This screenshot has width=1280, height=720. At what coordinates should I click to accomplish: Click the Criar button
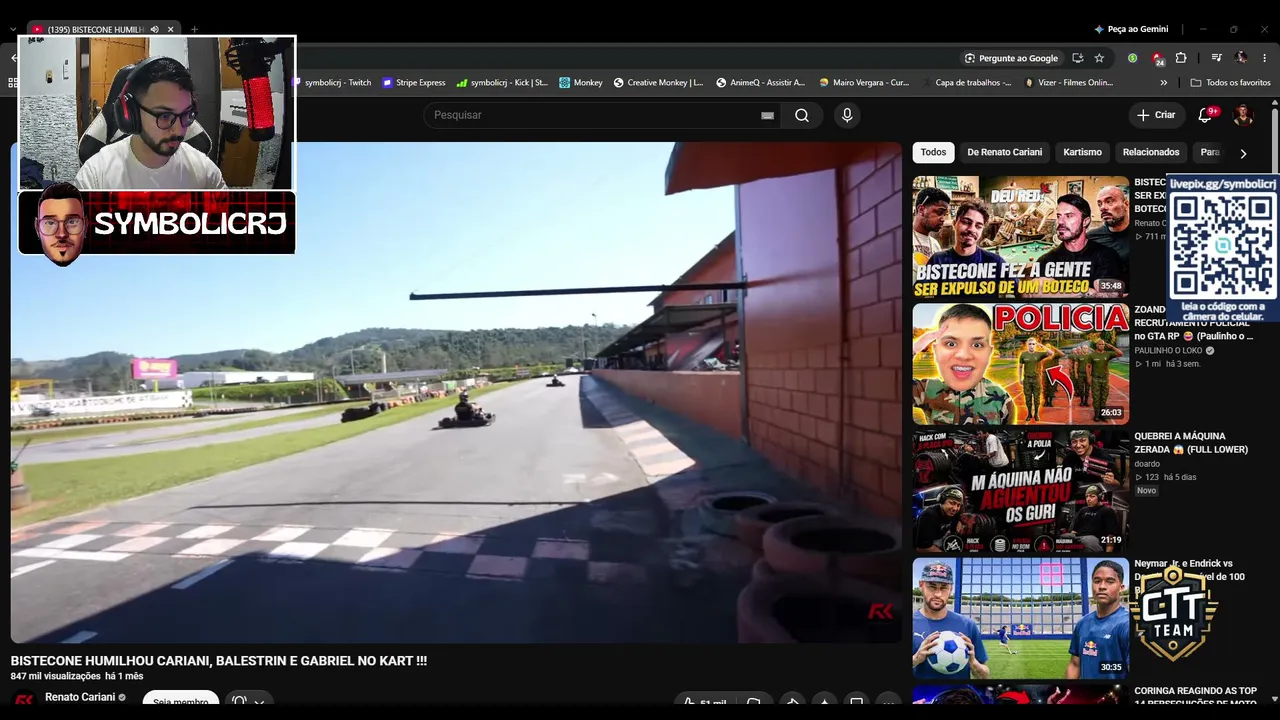pyautogui.click(x=1156, y=115)
